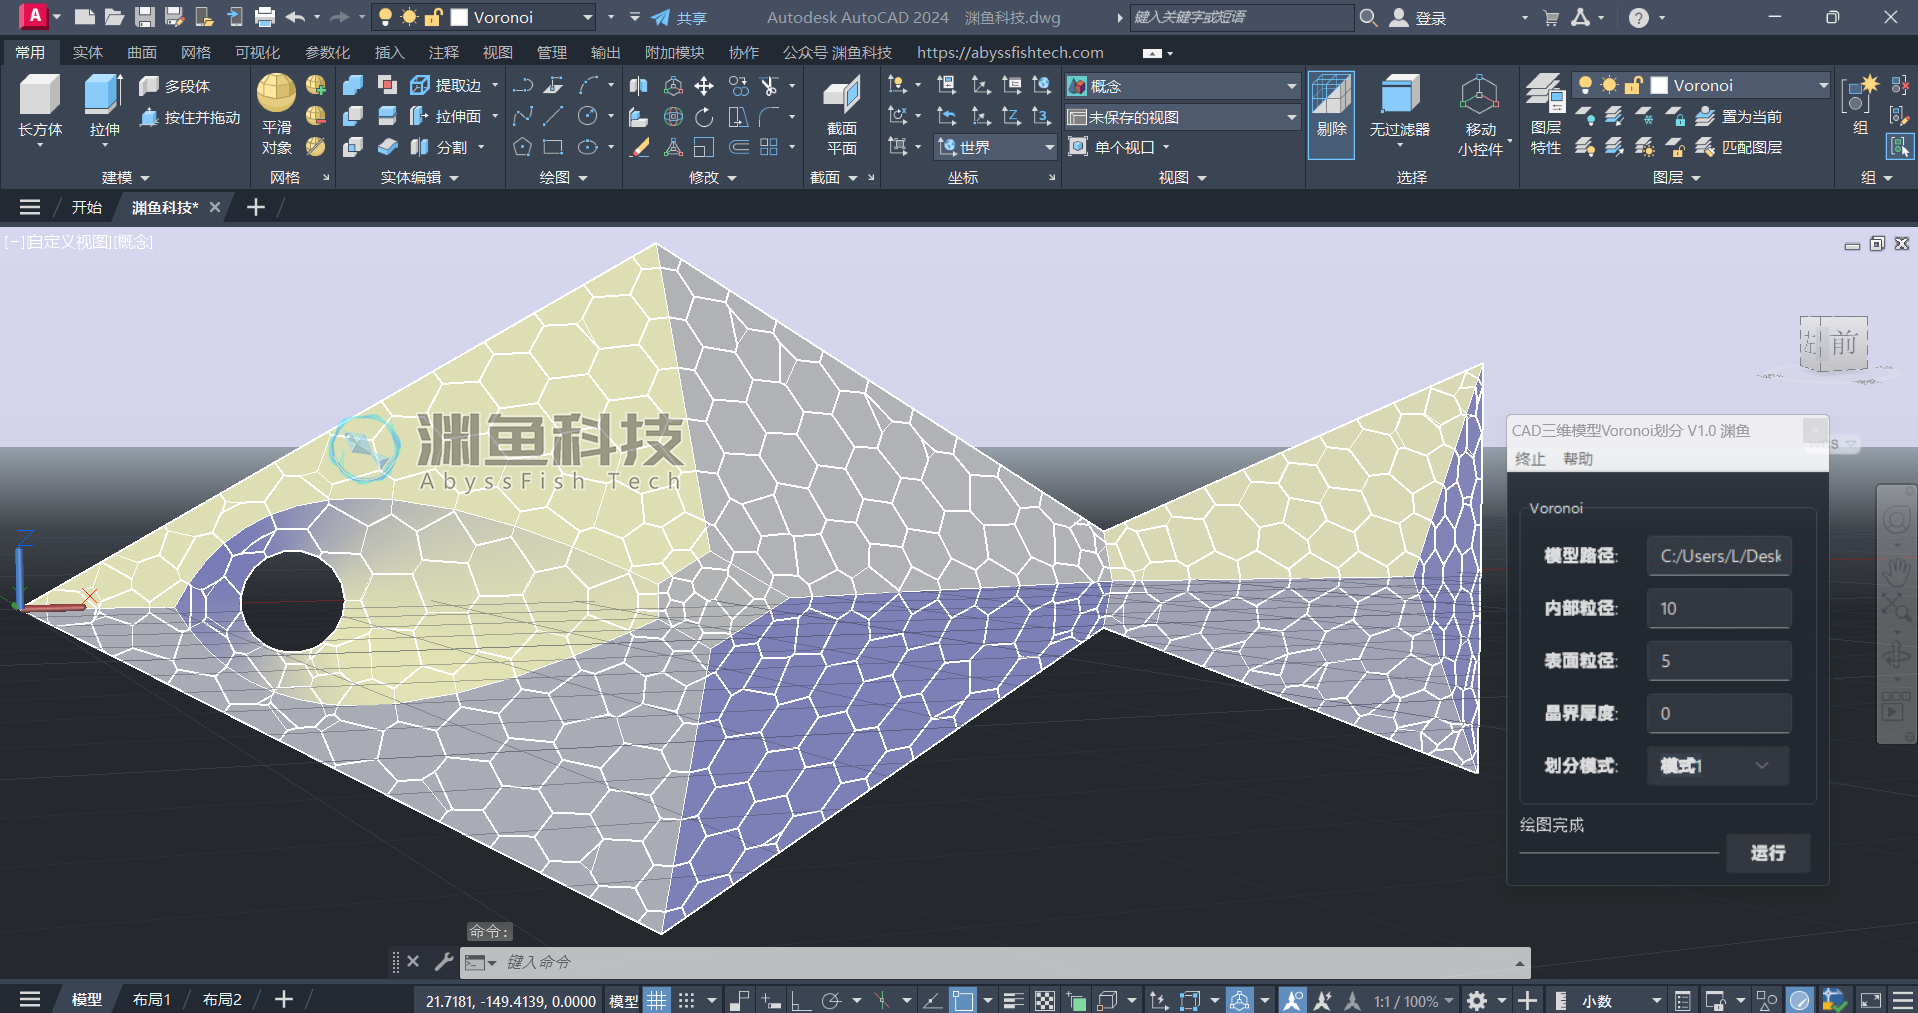Open the 小数 units dropdown
This screenshot has width=1918, height=1013.
pos(1621,1000)
